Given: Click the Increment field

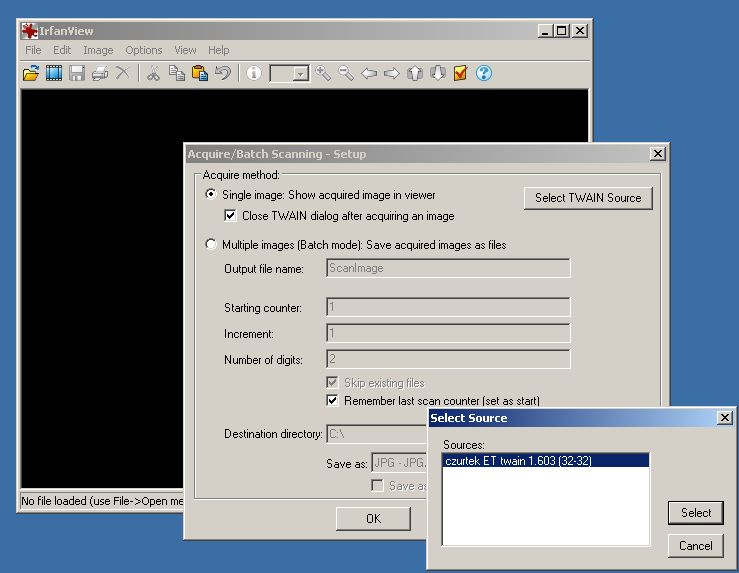Looking at the screenshot, I should tap(448, 333).
